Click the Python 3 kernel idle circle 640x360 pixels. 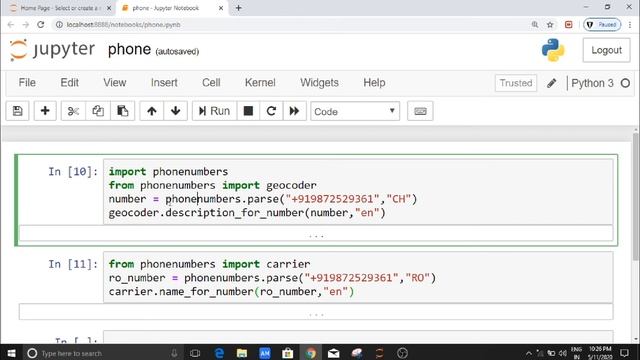(625, 83)
